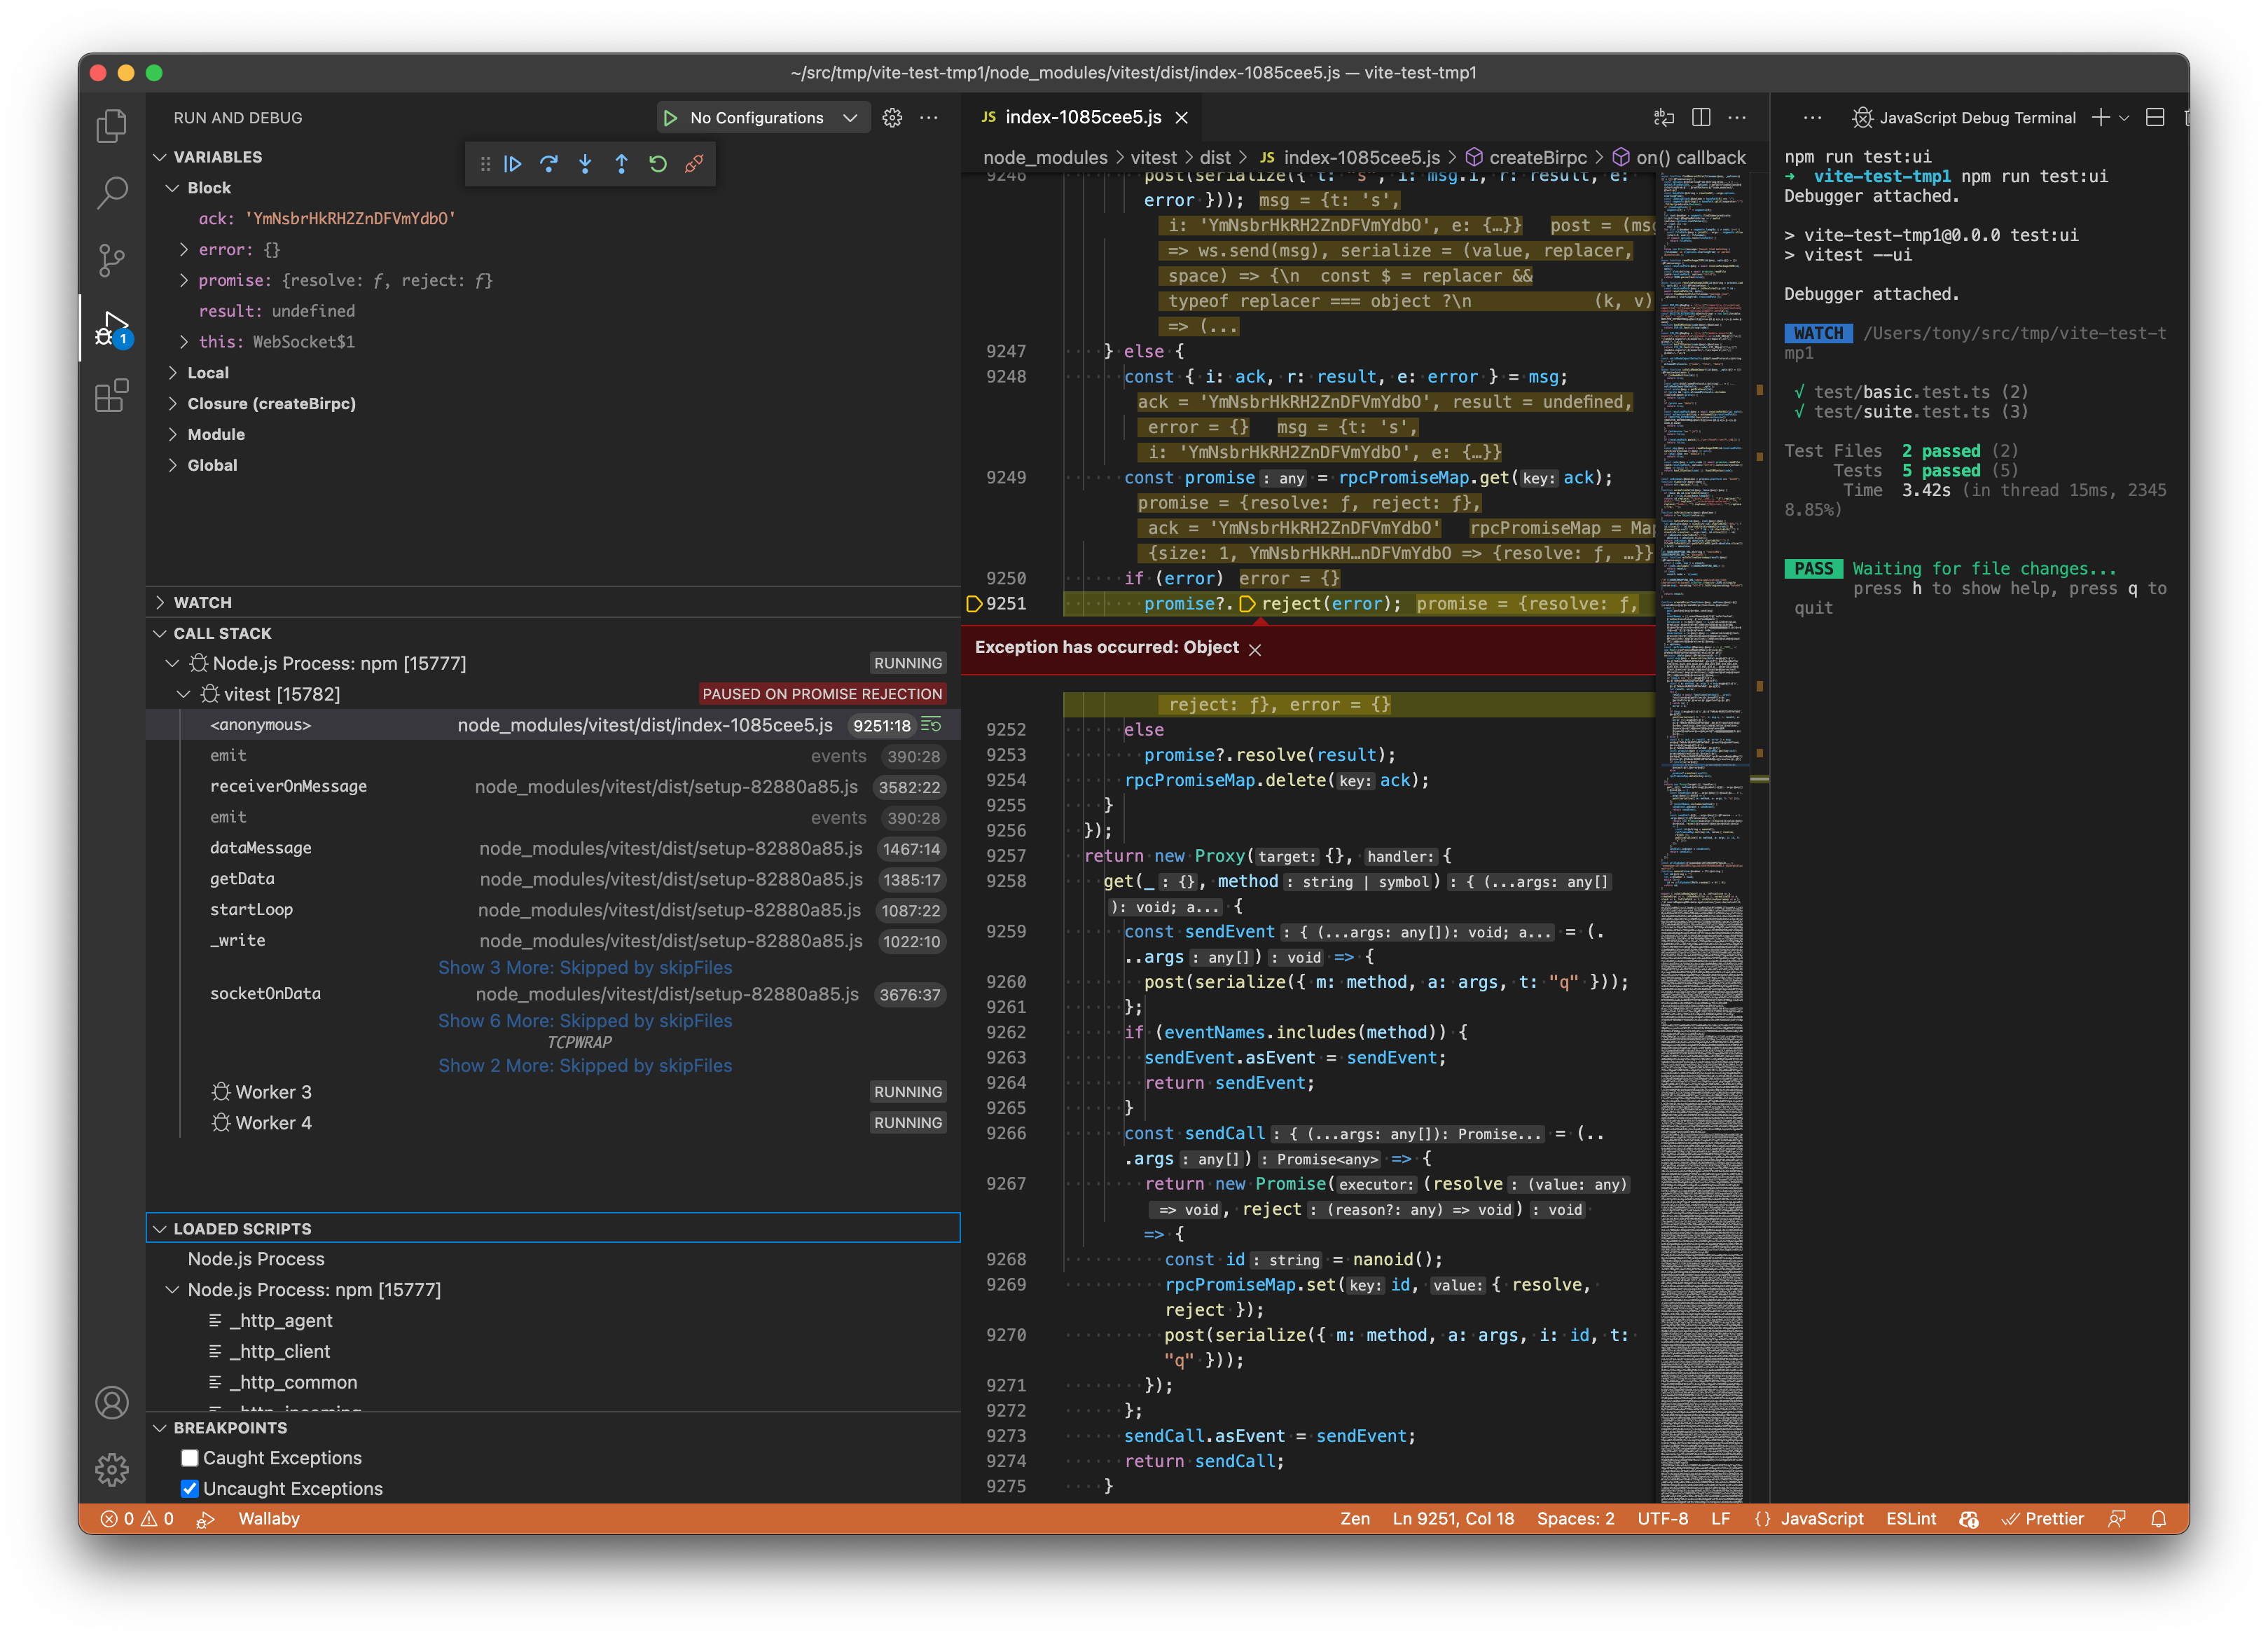Screen dimensions: 2268x1638
Task: Split the editor
Action: click(1701, 117)
